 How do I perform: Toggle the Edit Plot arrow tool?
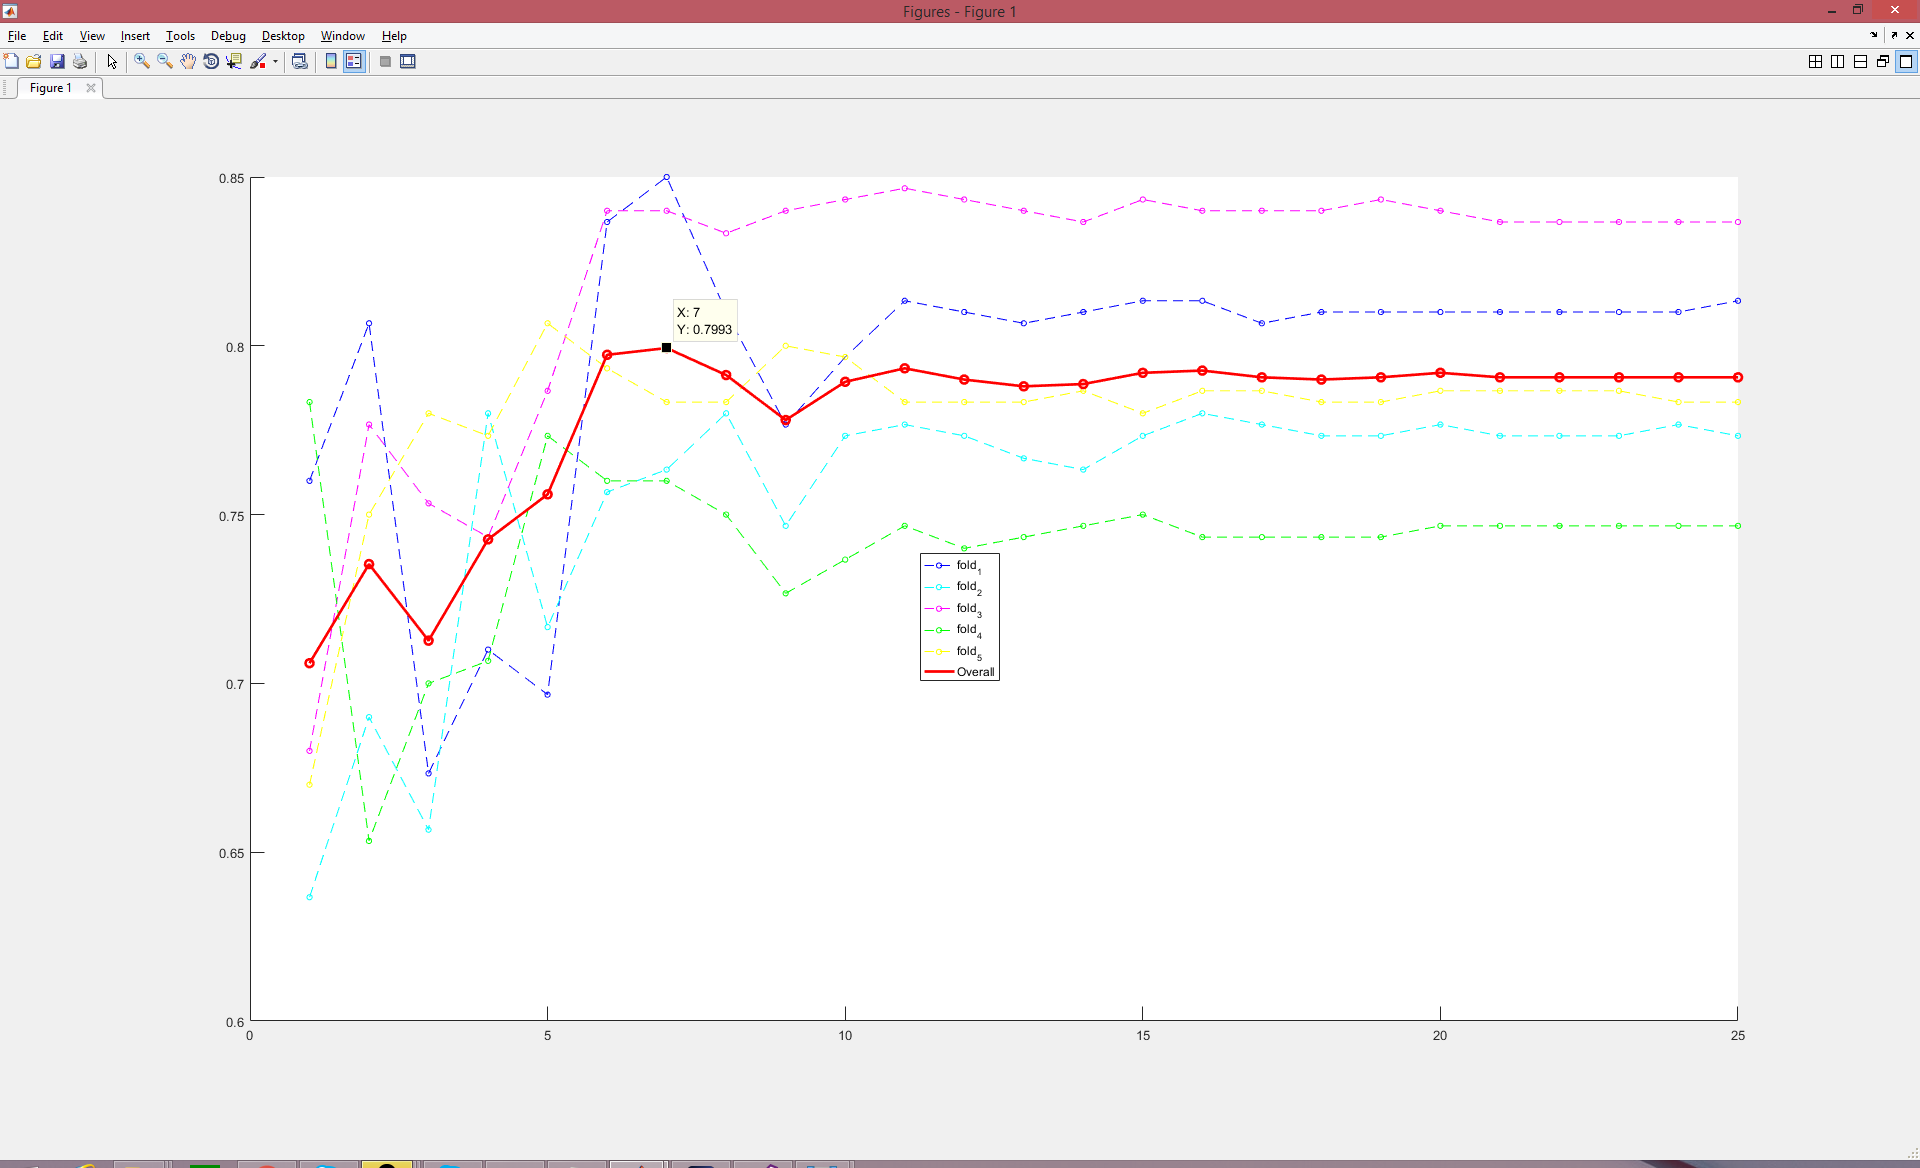(112, 61)
